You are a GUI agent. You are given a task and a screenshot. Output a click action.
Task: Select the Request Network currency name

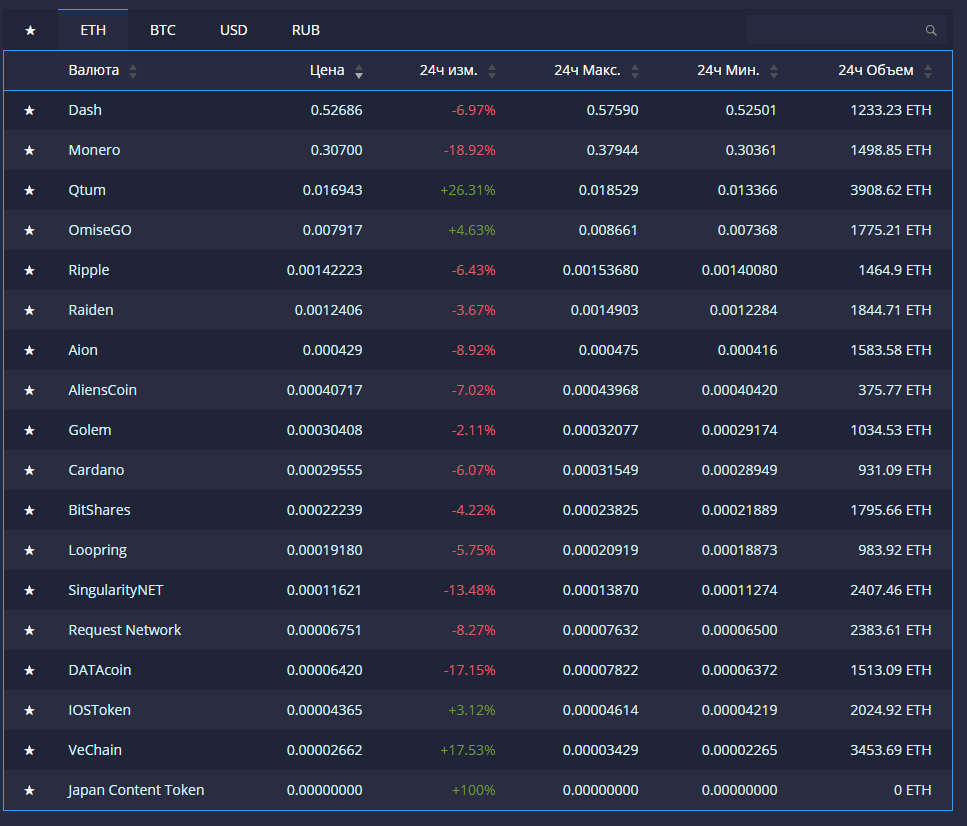(x=125, y=630)
